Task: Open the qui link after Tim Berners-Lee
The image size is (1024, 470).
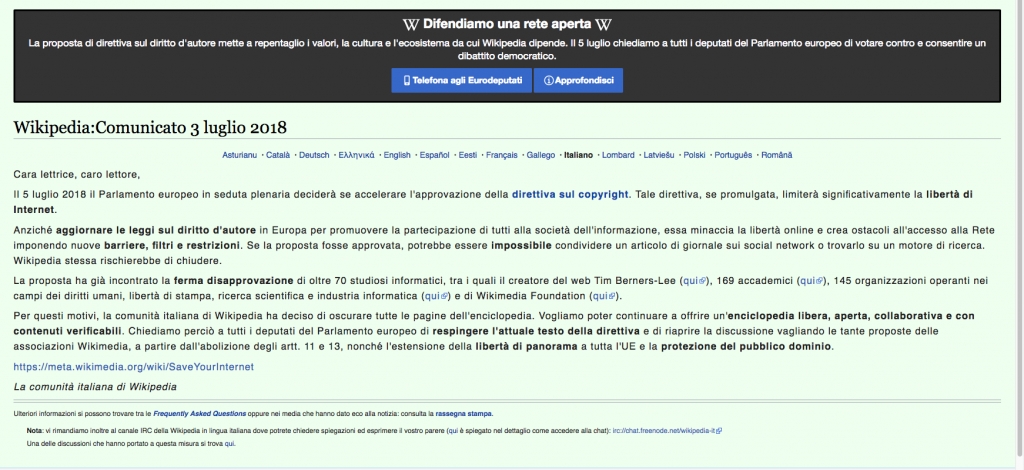Action: pos(694,281)
